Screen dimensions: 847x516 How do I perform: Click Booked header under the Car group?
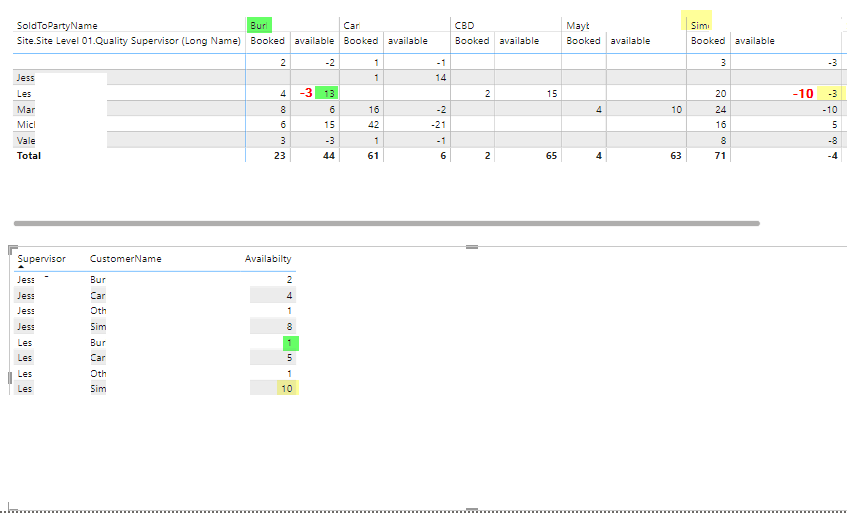pyautogui.click(x=361, y=41)
